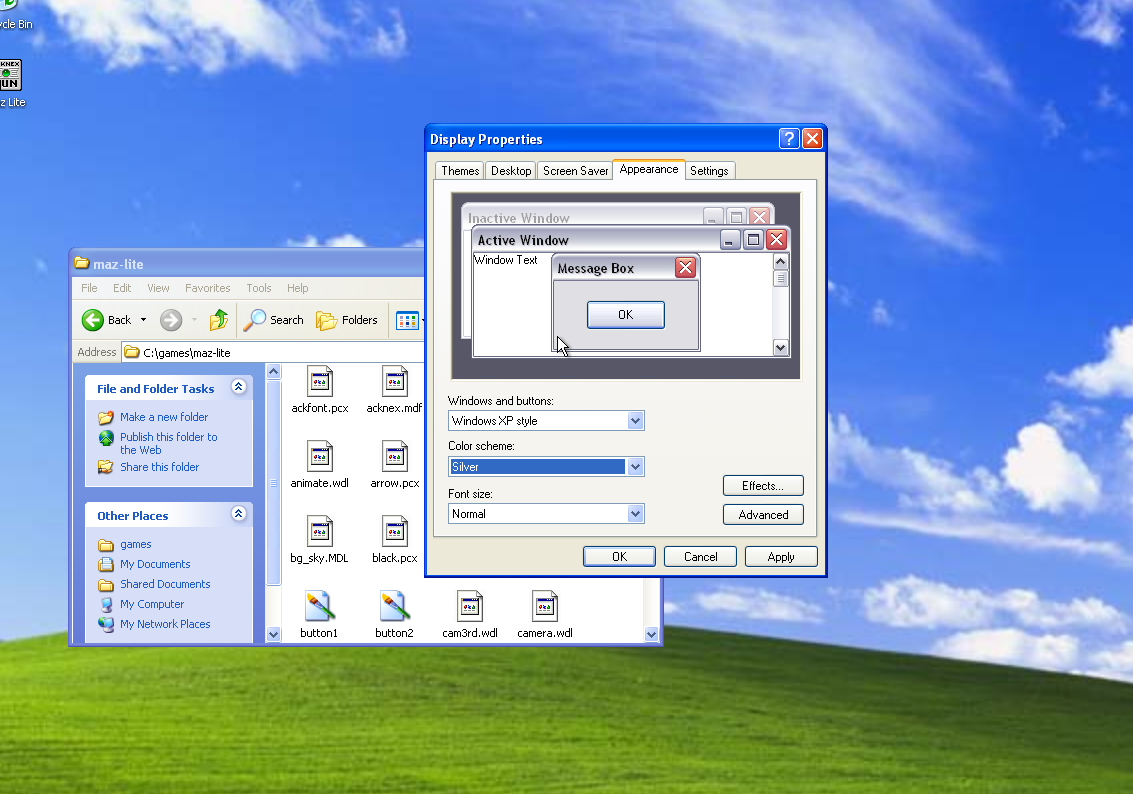Viewport: 1133px width, 794px height.
Task: Open Shared Documents in Other Places
Action: pyautogui.click(x=165, y=584)
